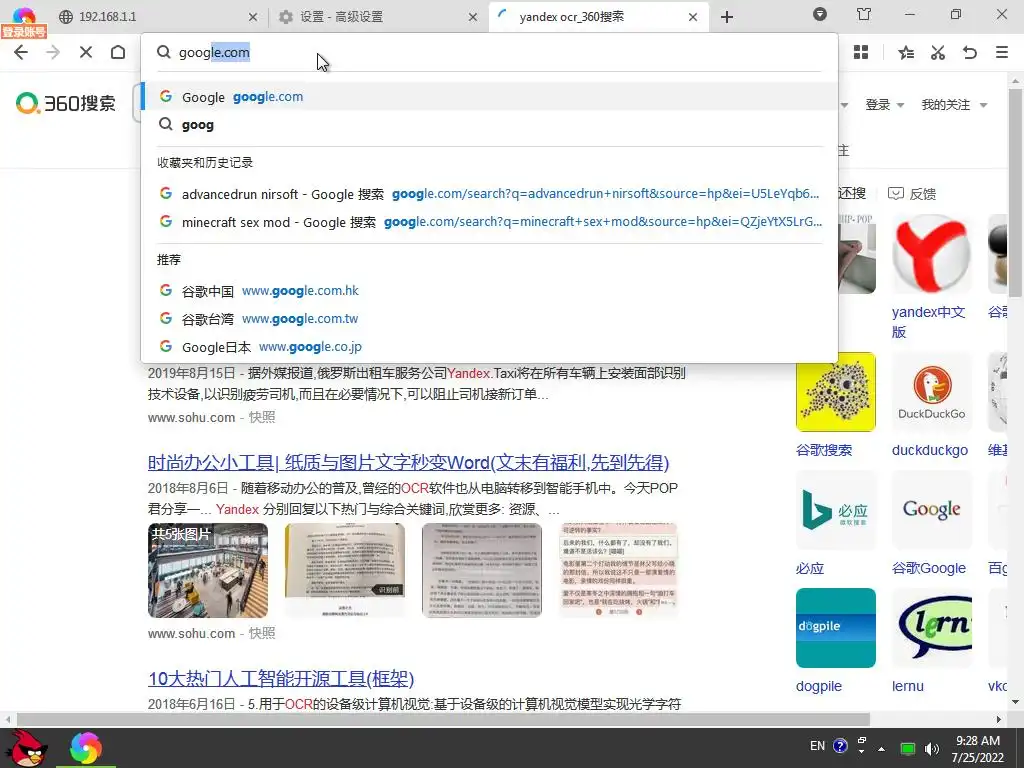Open 10大热门人工智能开源工具 result
Image resolution: width=1024 pixels, height=768 pixels.
281,679
